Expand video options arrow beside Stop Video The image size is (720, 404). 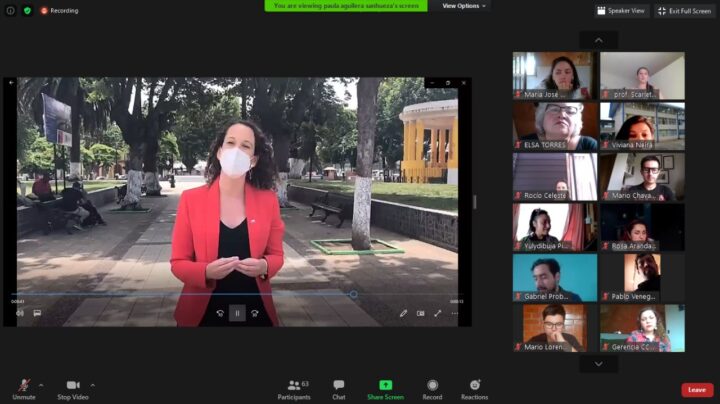93,384
